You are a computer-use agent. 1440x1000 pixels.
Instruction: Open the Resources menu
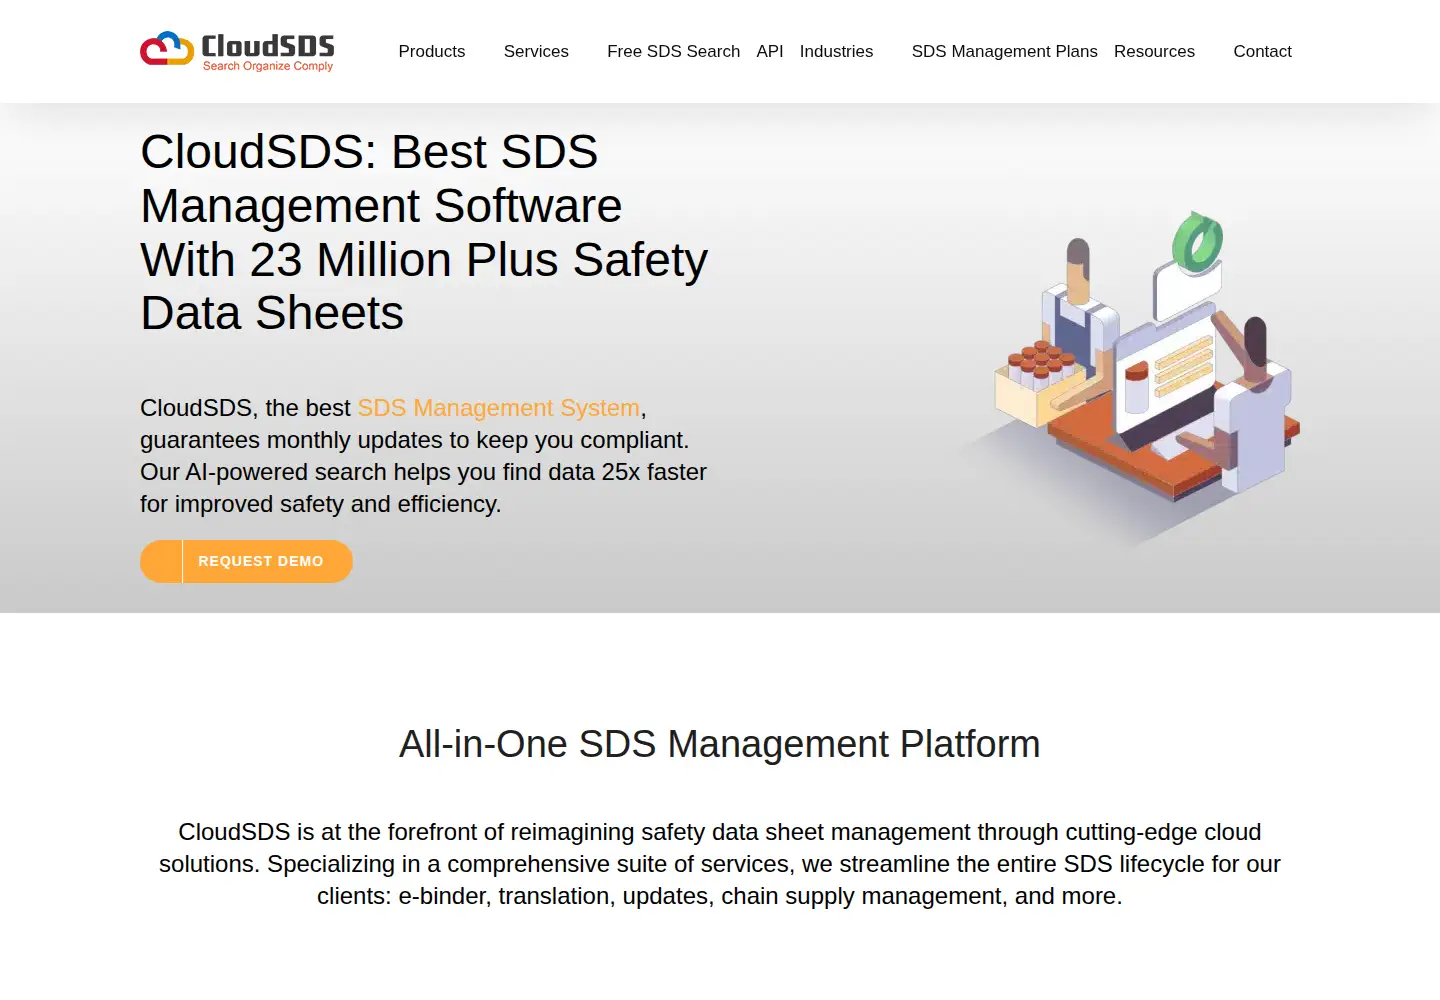coord(1154,51)
